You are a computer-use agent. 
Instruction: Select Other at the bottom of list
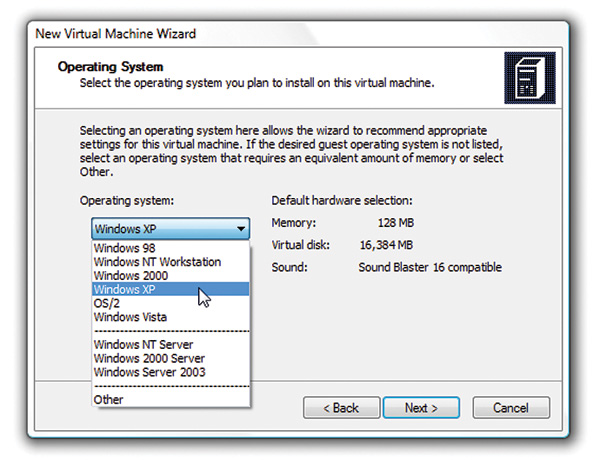(x=171, y=400)
